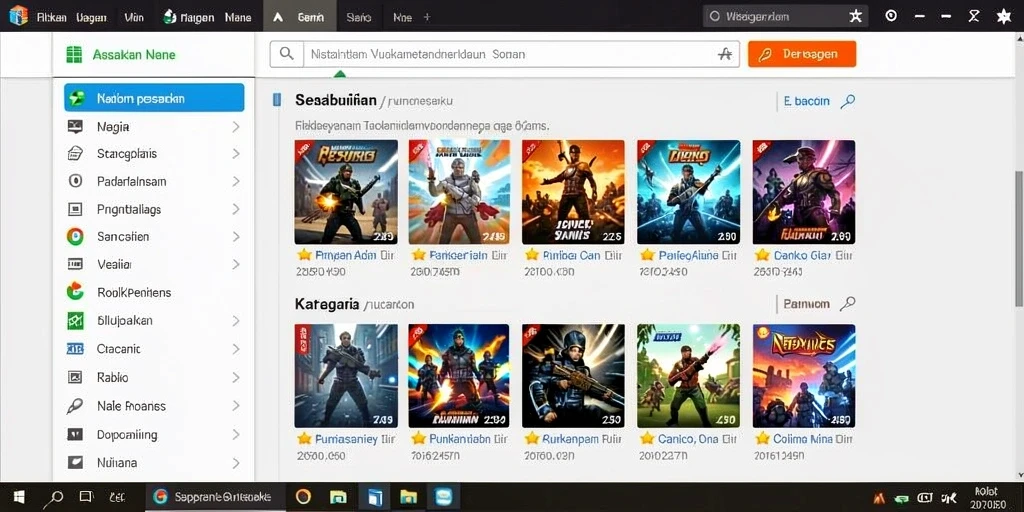Open the Vin menu
The height and width of the screenshot is (512, 1024).
click(134, 18)
